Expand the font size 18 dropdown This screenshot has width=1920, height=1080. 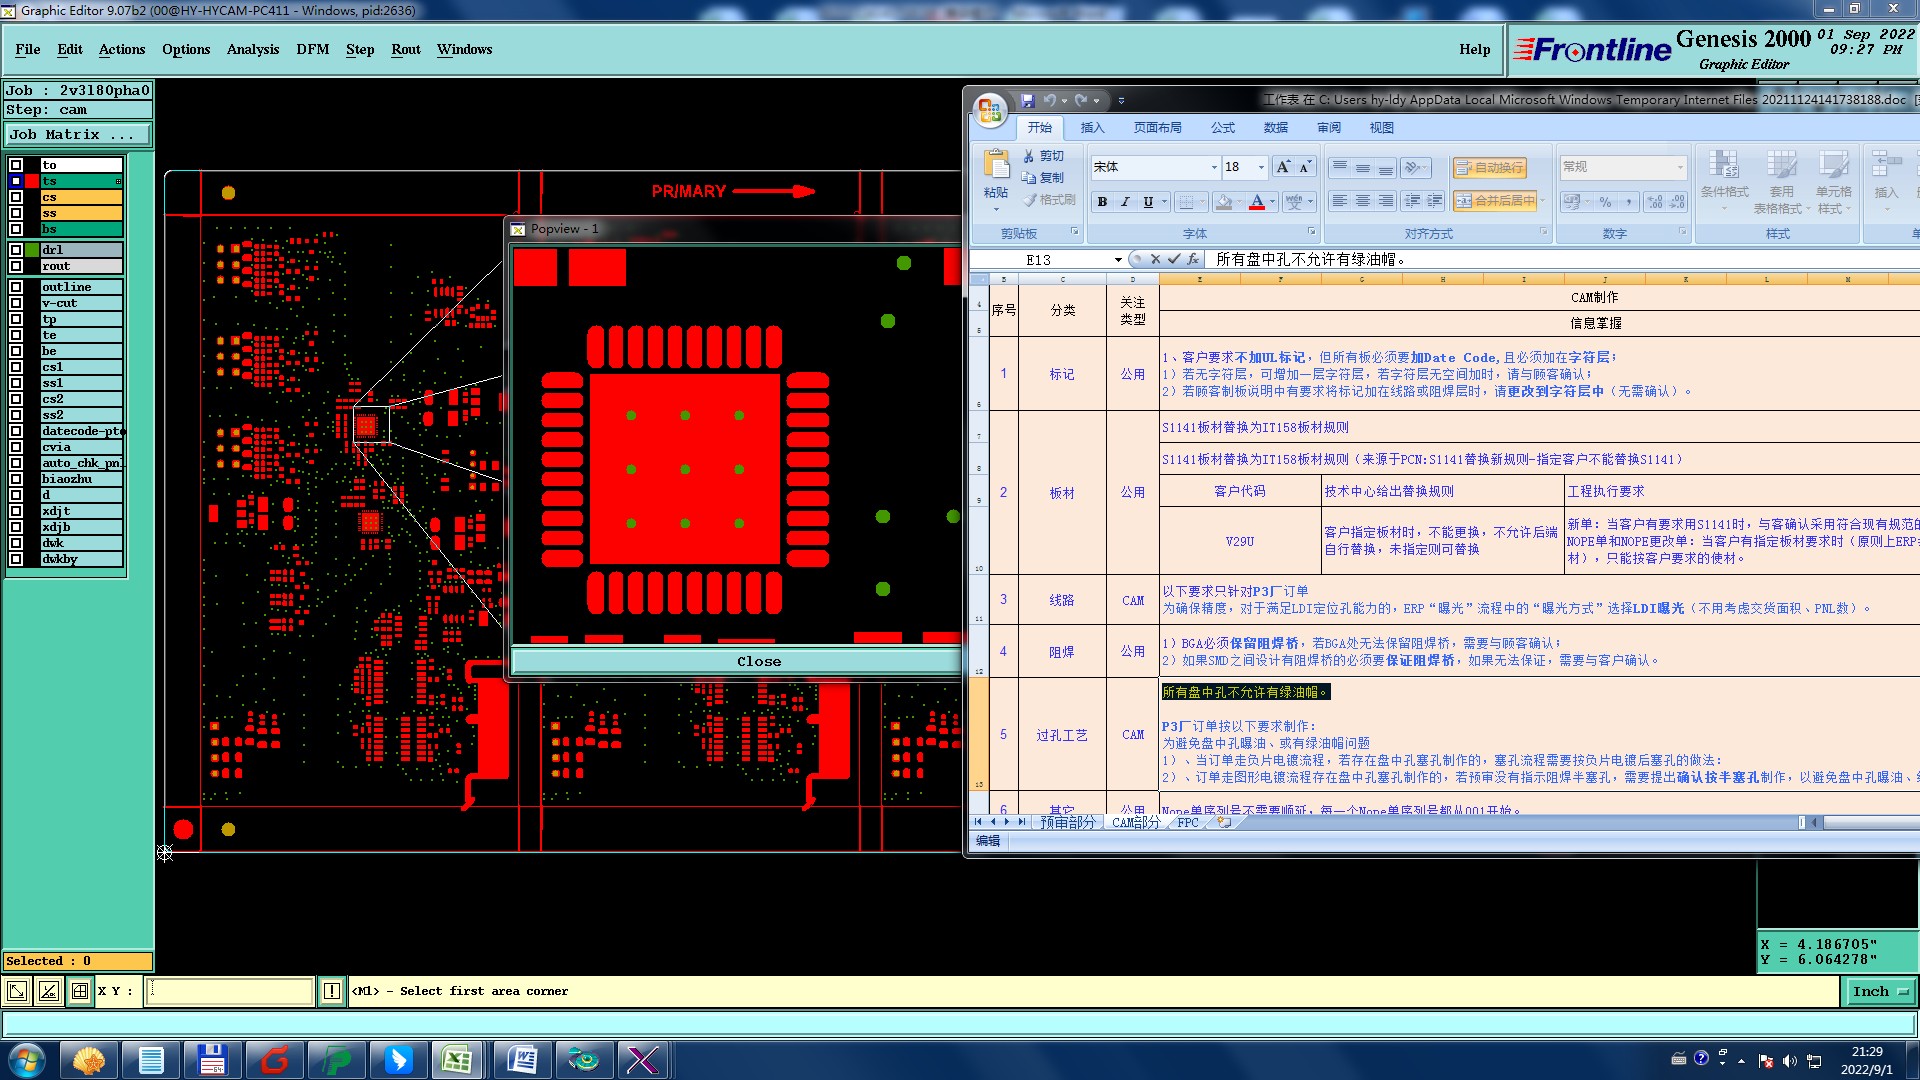(x=1261, y=167)
